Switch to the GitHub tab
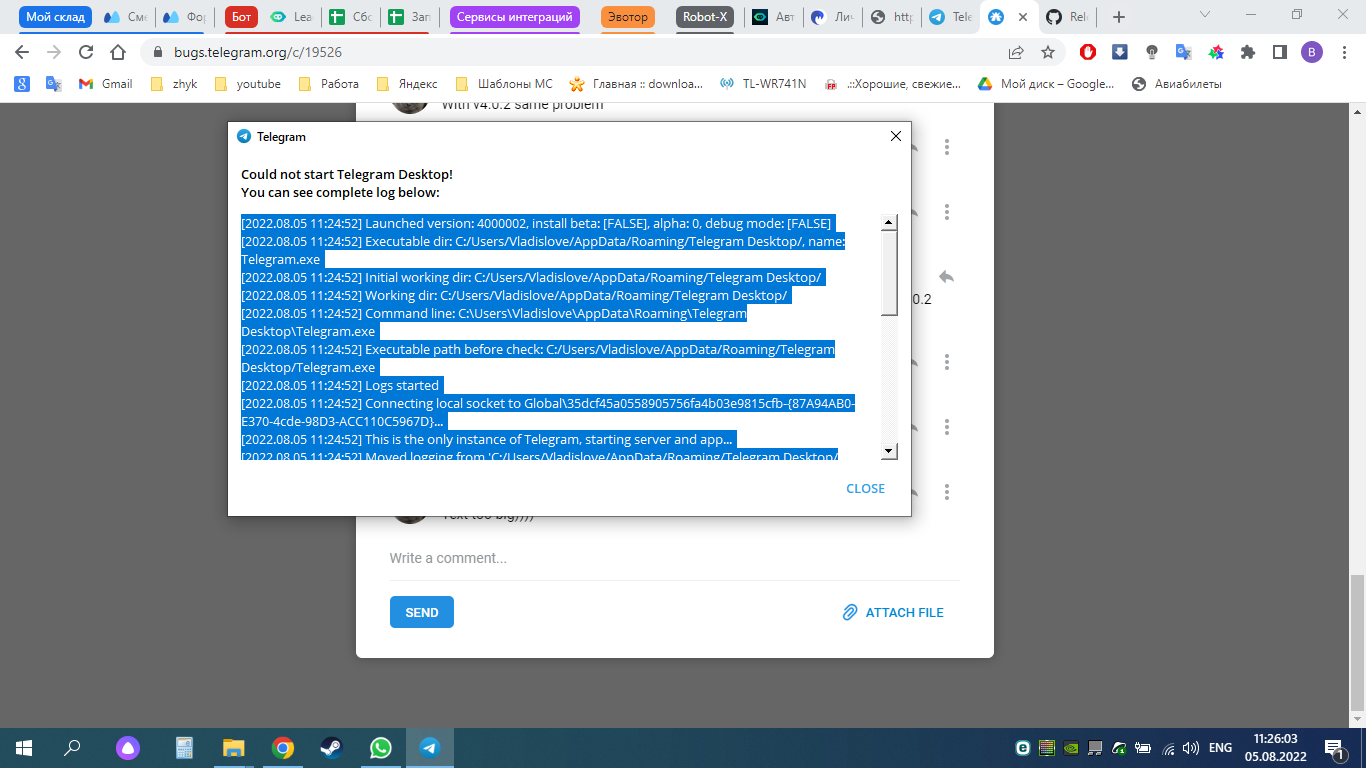Screen dimensions: 1366x768 pyautogui.click(x=1067, y=17)
